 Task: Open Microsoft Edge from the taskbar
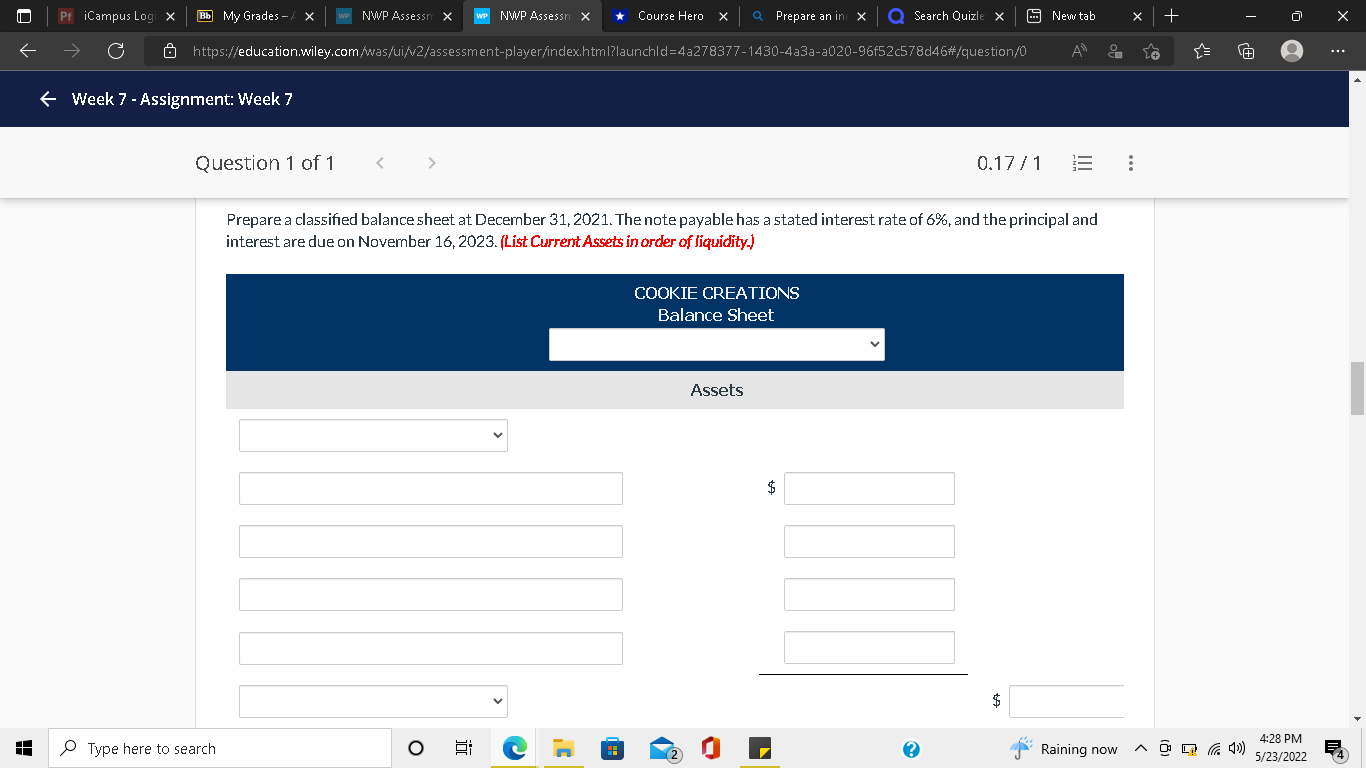tap(514, 748)
